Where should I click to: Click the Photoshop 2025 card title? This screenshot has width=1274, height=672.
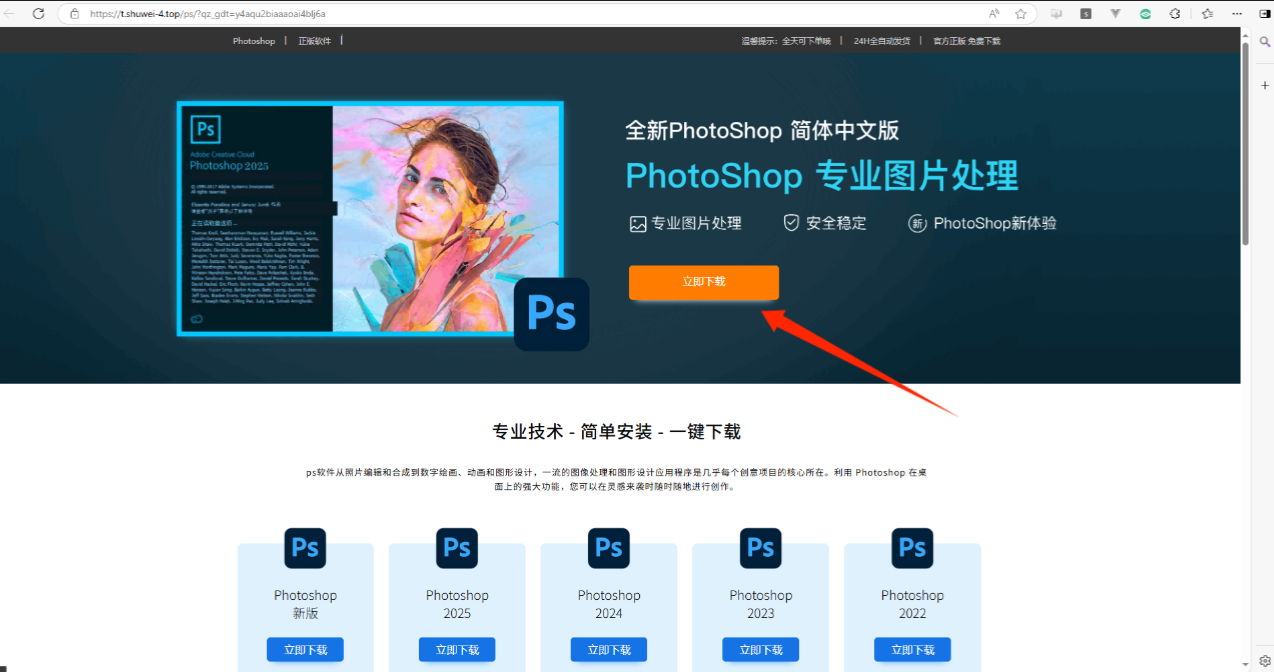tap(457, 604)
